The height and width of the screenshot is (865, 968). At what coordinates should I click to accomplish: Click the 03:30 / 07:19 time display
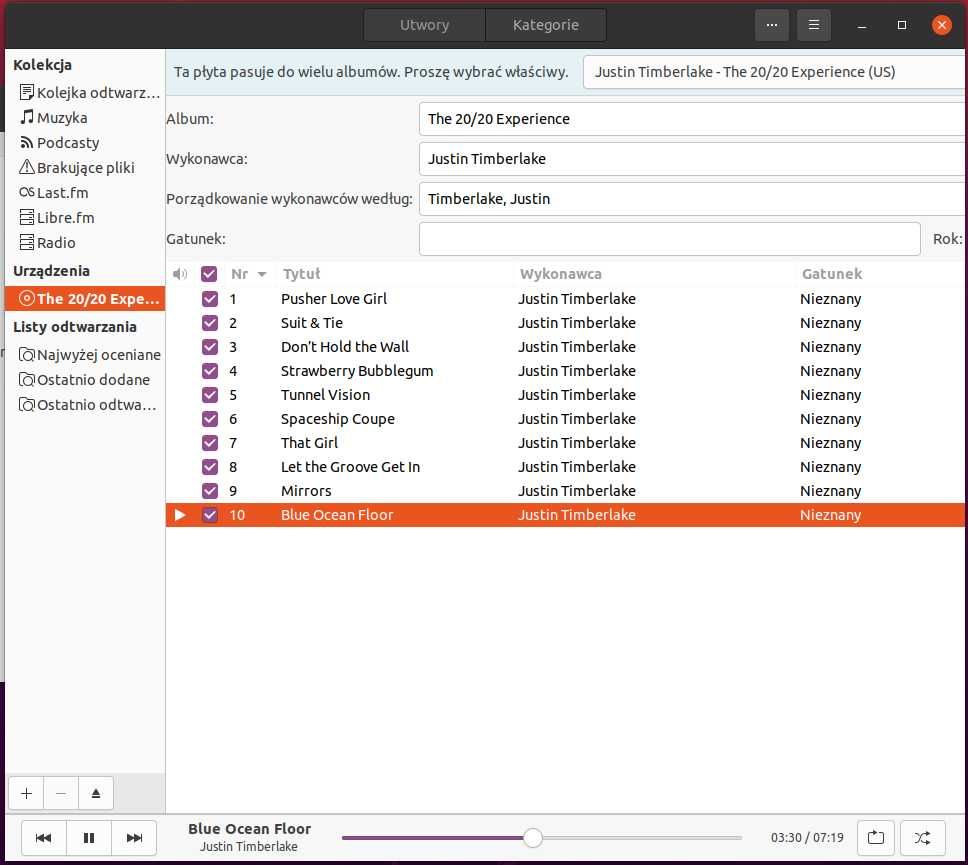point(807,838)
